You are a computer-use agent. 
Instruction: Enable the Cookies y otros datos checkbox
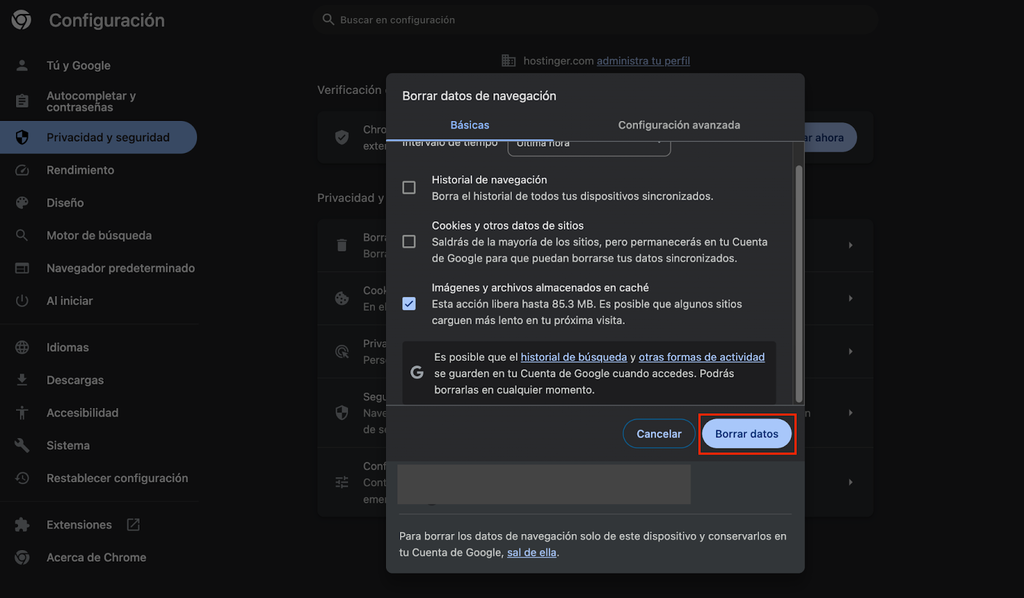point(408,241)
